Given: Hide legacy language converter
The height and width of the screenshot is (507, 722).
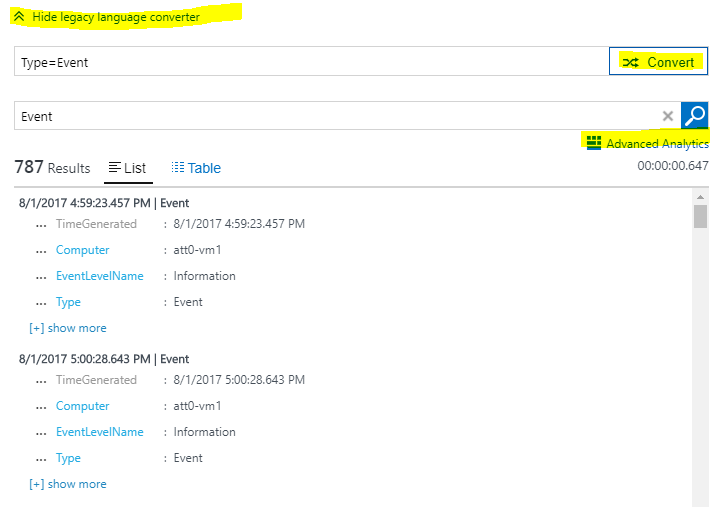Looking at the screenshot, I should click(x=115, y=17).
